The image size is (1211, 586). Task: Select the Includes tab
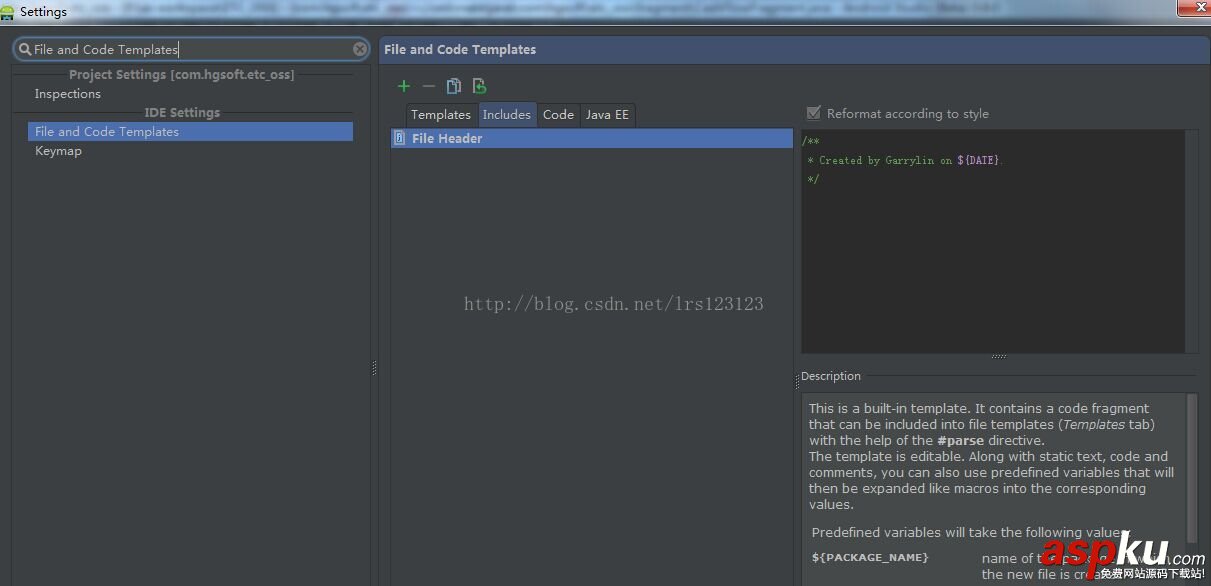pos(506,114)
